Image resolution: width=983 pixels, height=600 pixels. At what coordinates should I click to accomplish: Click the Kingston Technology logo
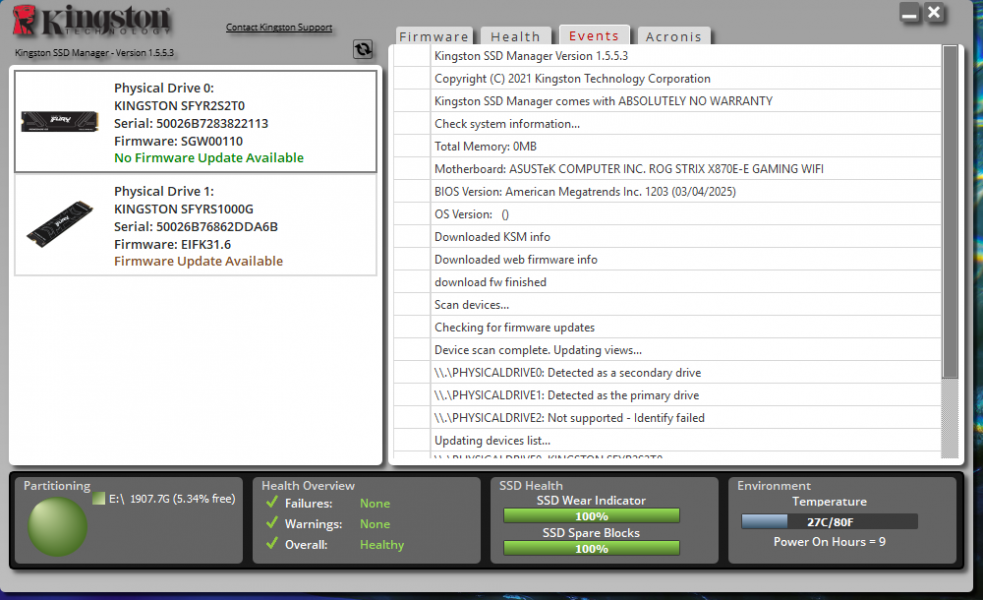(92, 20)
